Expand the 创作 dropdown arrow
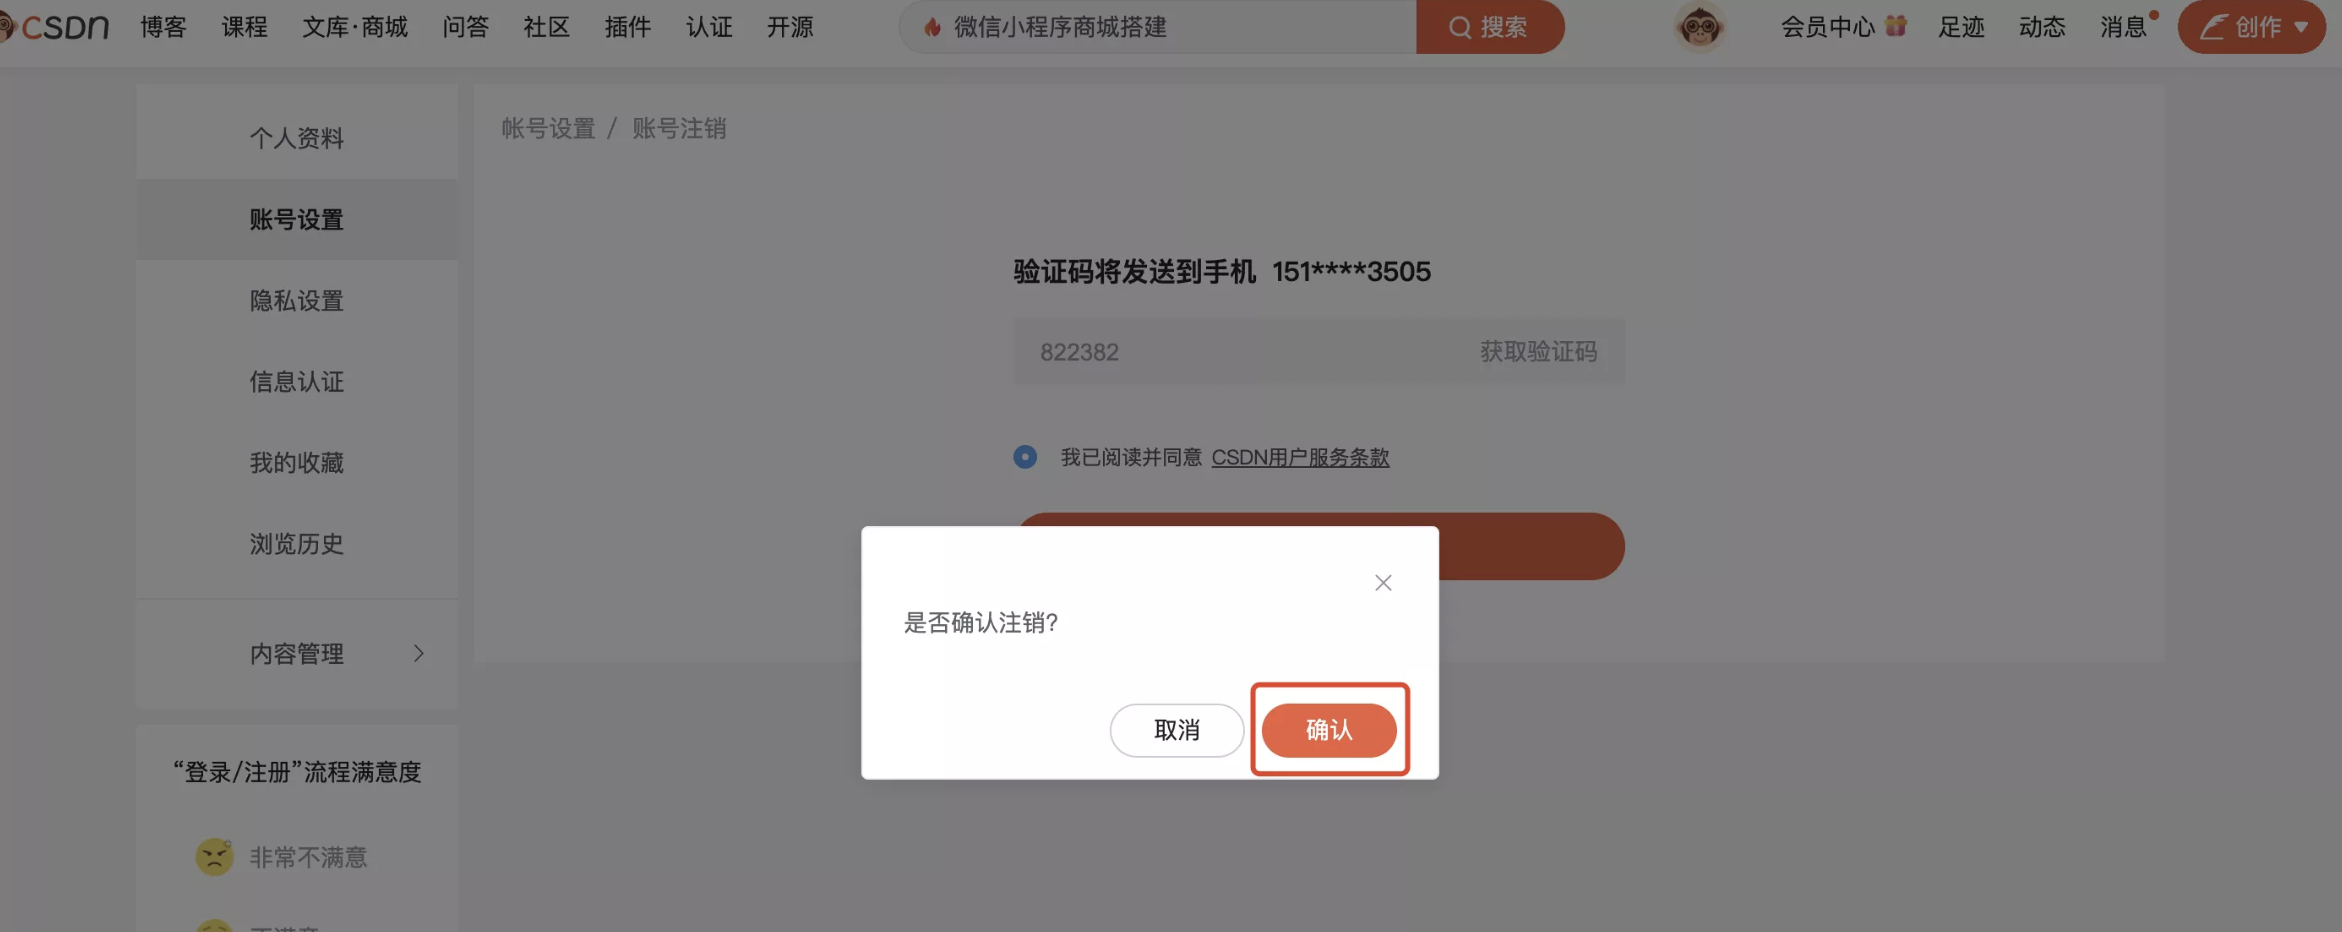This screenshot has height=932, width=2342. tap(2301, 27)
